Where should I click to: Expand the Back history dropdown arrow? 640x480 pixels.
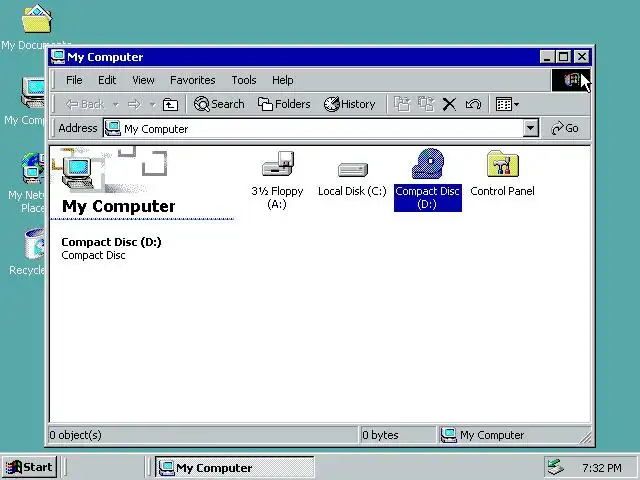(116, 105)
